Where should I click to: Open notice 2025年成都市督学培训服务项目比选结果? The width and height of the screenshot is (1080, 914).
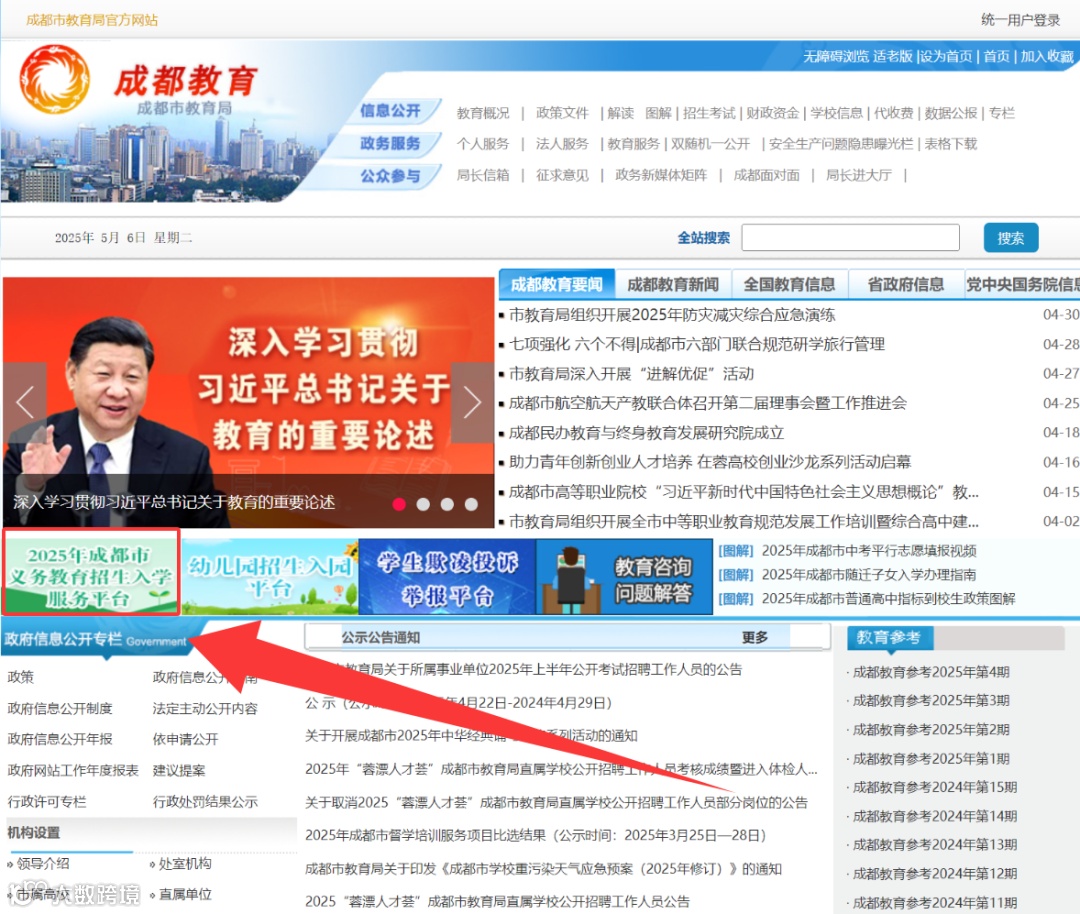[536, 835]
